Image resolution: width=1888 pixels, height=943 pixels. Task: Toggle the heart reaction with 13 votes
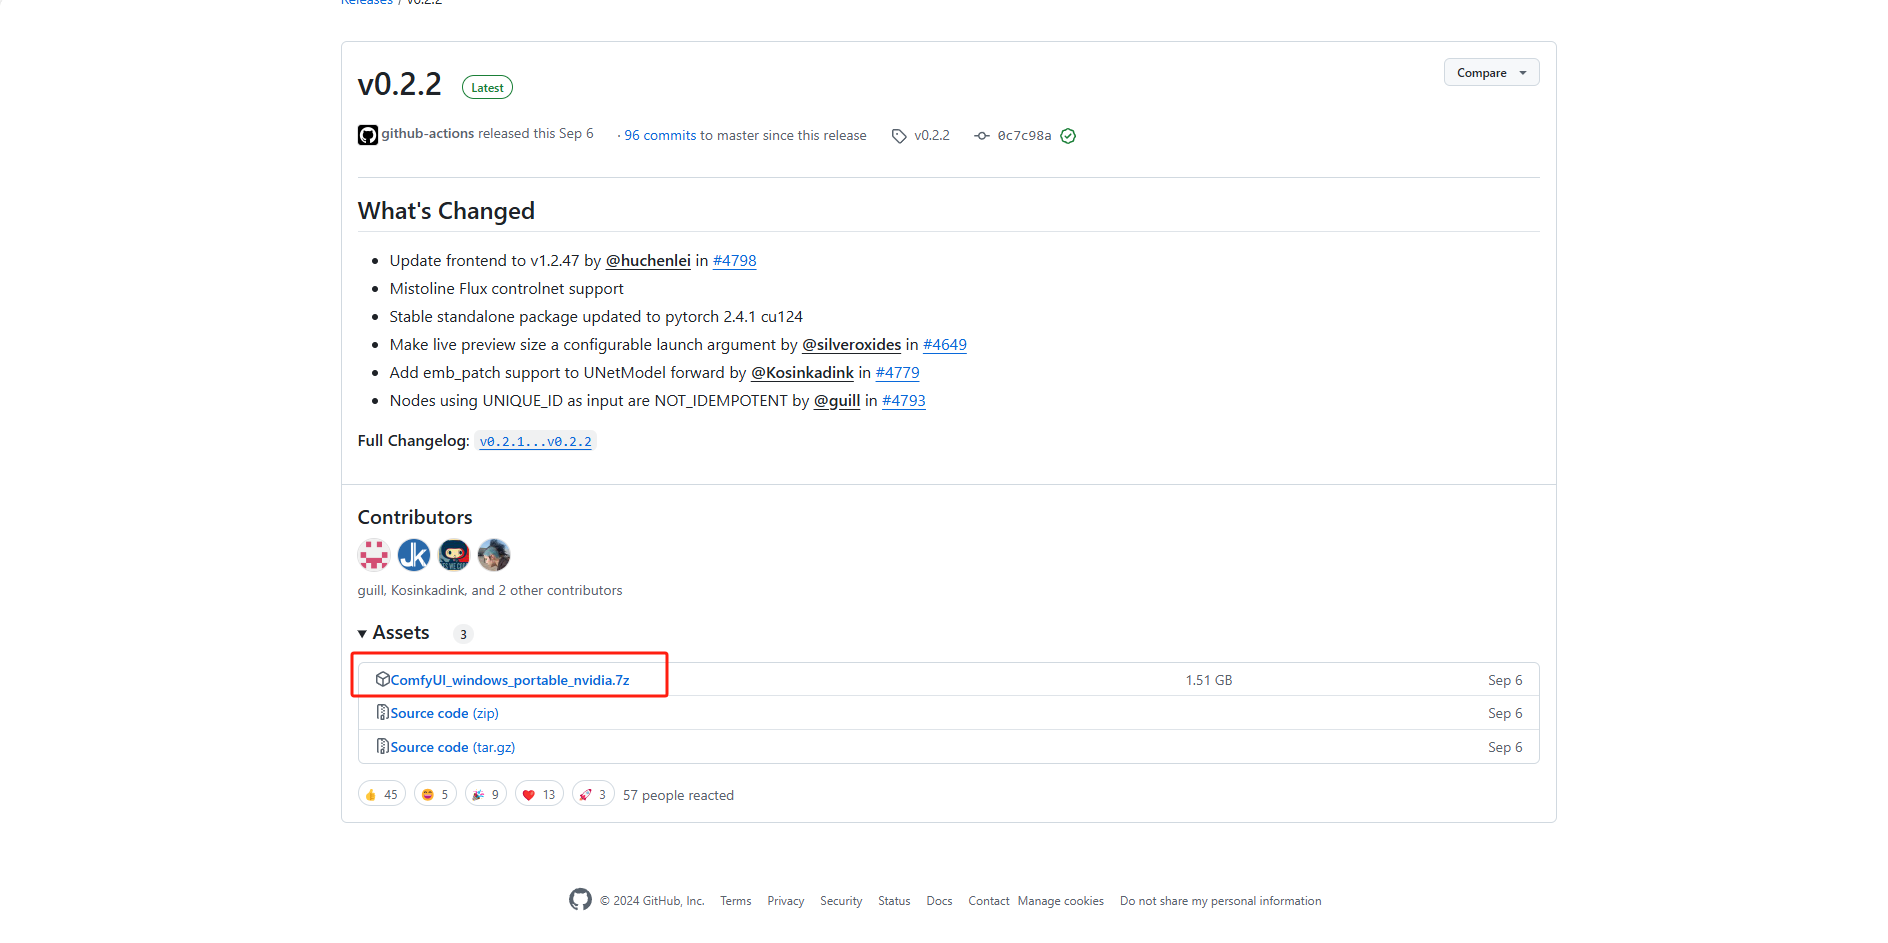[x=539, y=795]
